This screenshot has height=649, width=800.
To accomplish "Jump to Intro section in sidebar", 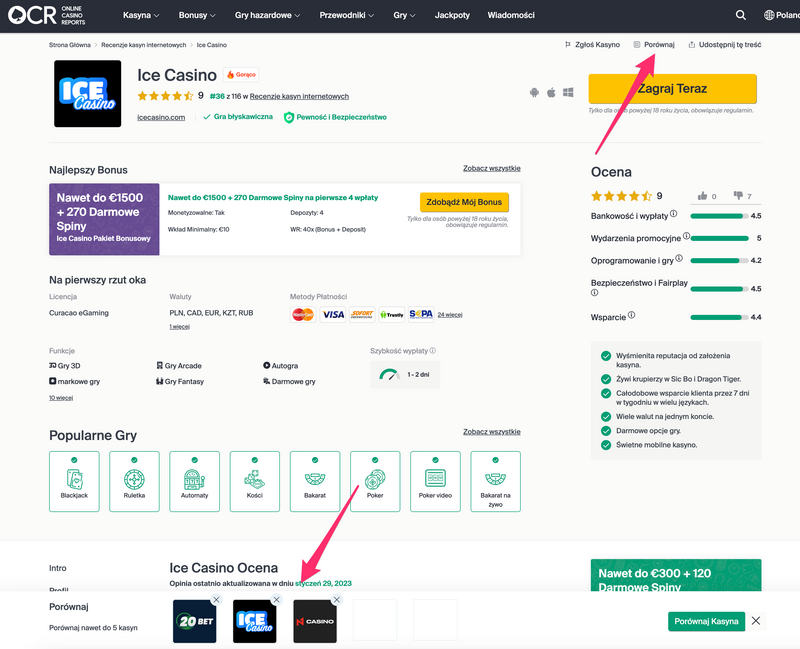I will point(58,568).
